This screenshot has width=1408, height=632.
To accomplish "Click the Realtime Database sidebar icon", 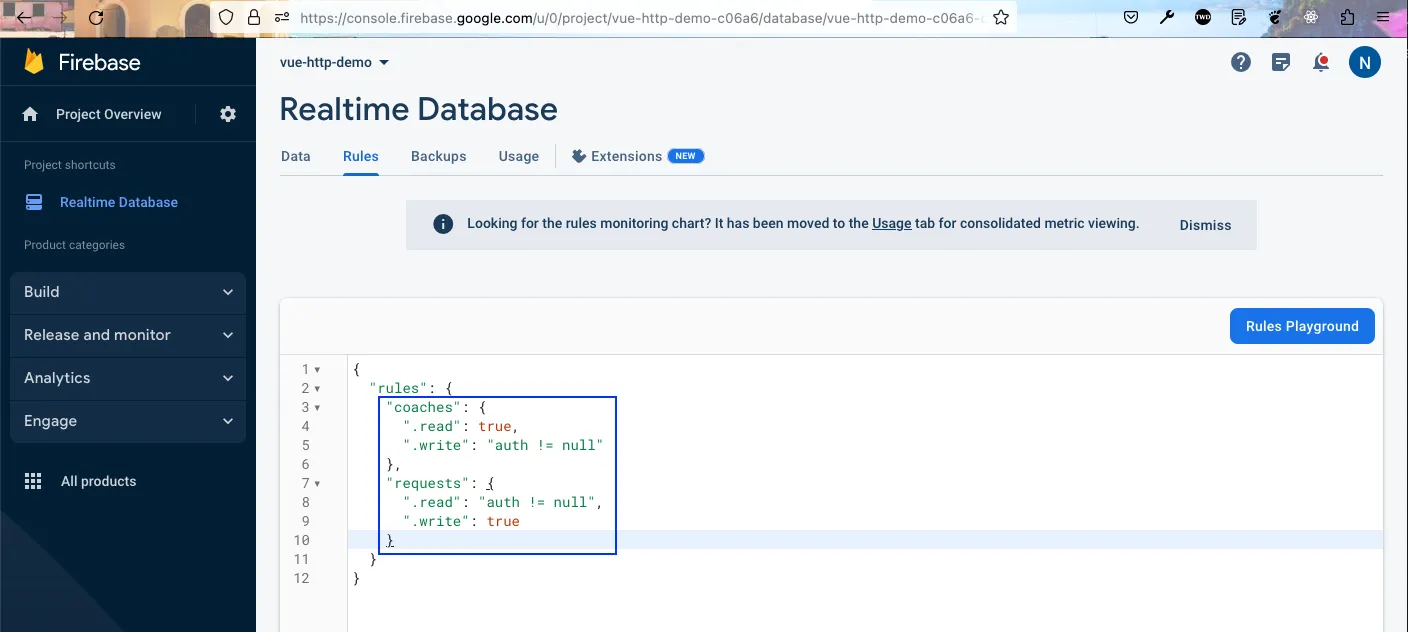I will (34, 202).
